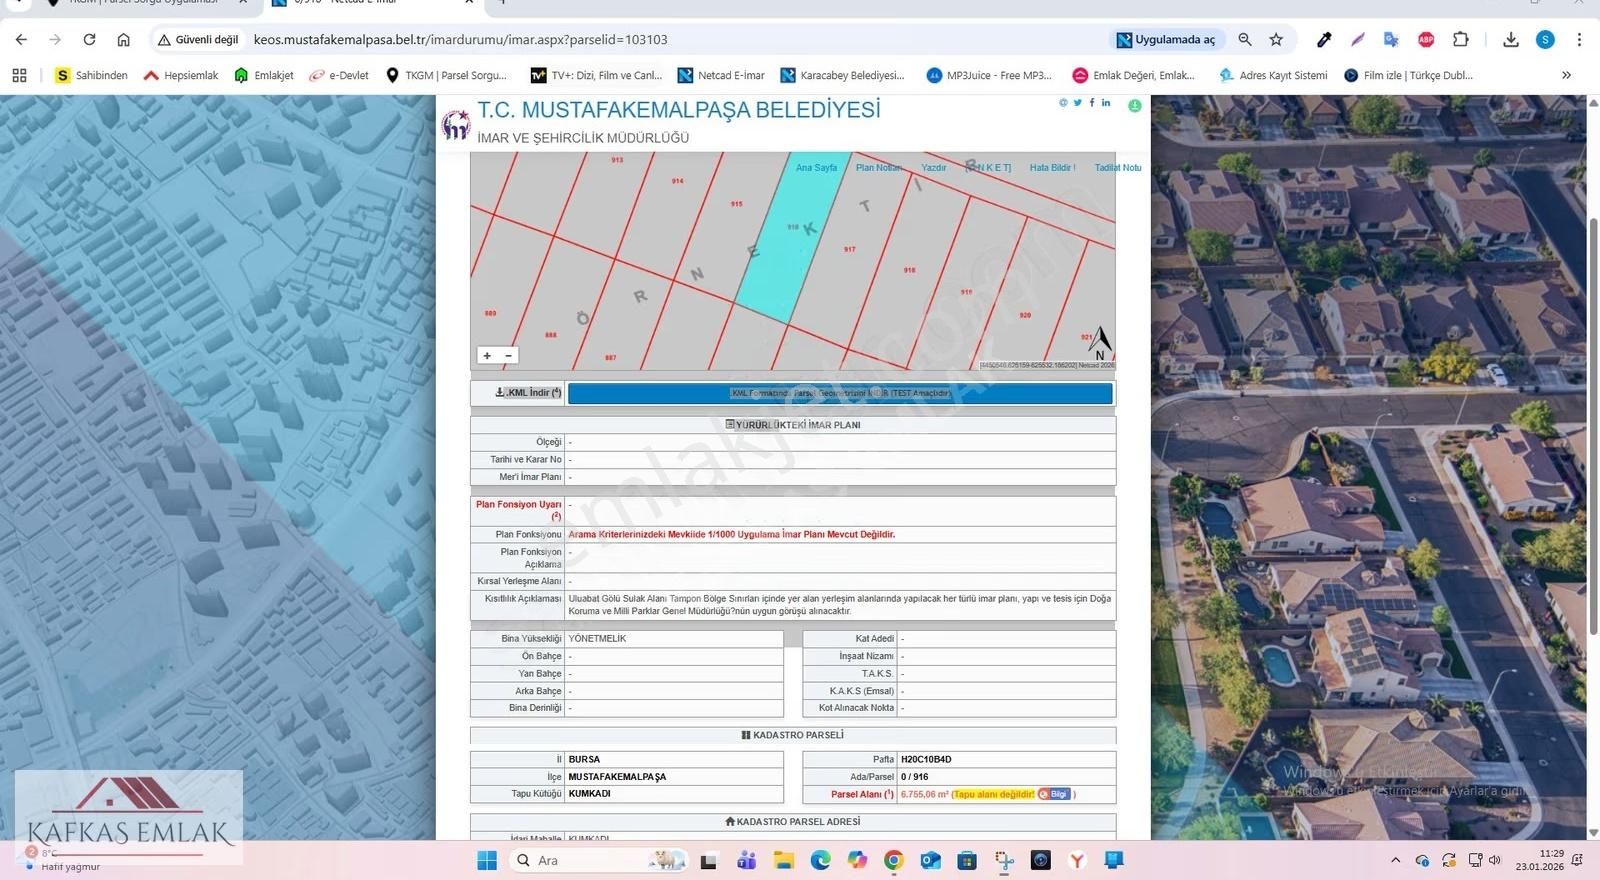Bookmark this page with the star icon
1600x880 pixels.
click(1276, 40)
